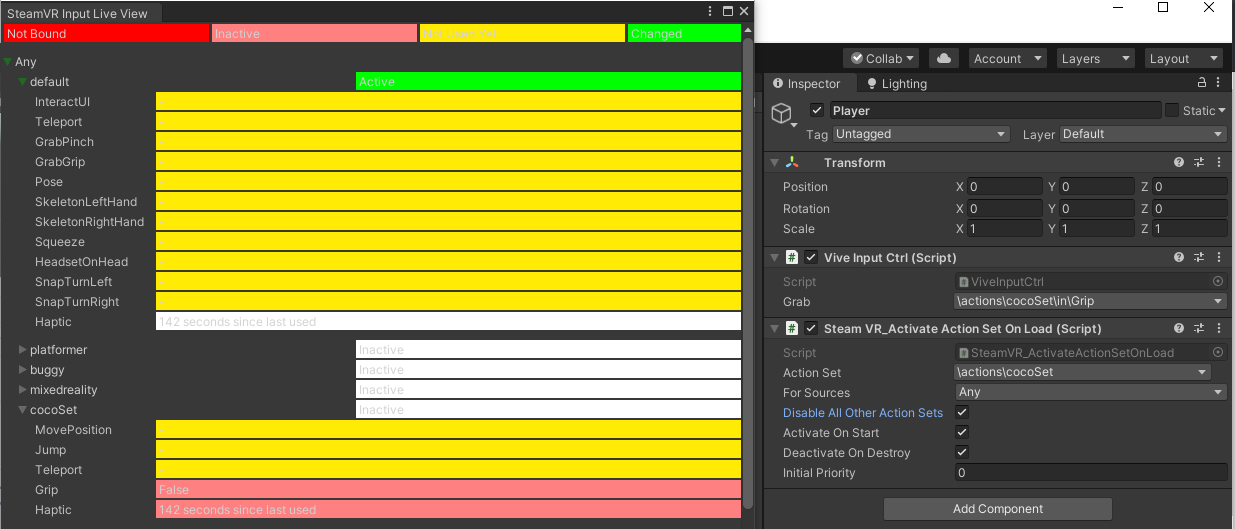
Task: Click the Add Component button
Action: click(998, 509)
